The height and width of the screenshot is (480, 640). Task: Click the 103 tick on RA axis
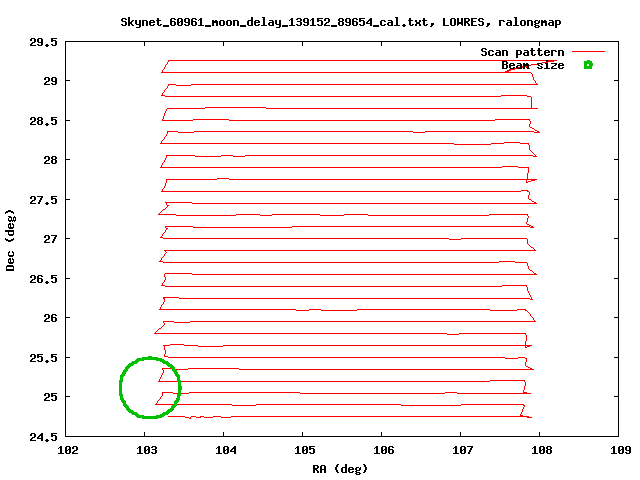pos(145,450)
